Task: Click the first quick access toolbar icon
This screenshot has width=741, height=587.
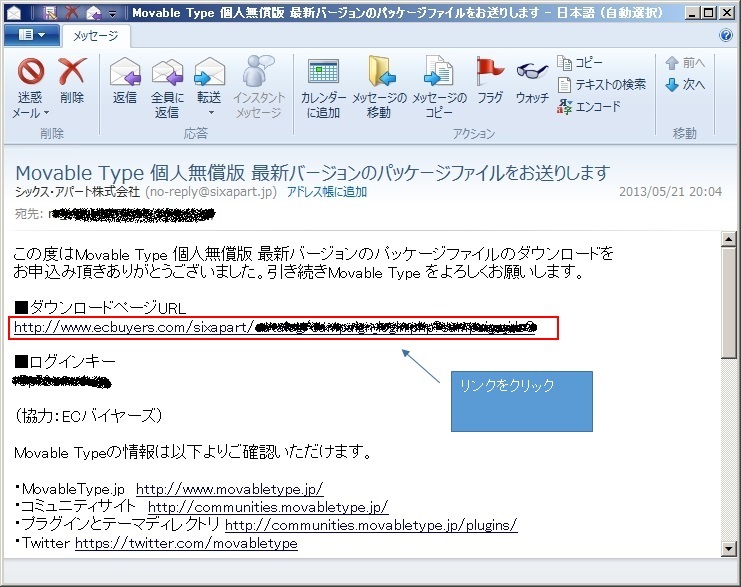Action: tap(50, 12)
